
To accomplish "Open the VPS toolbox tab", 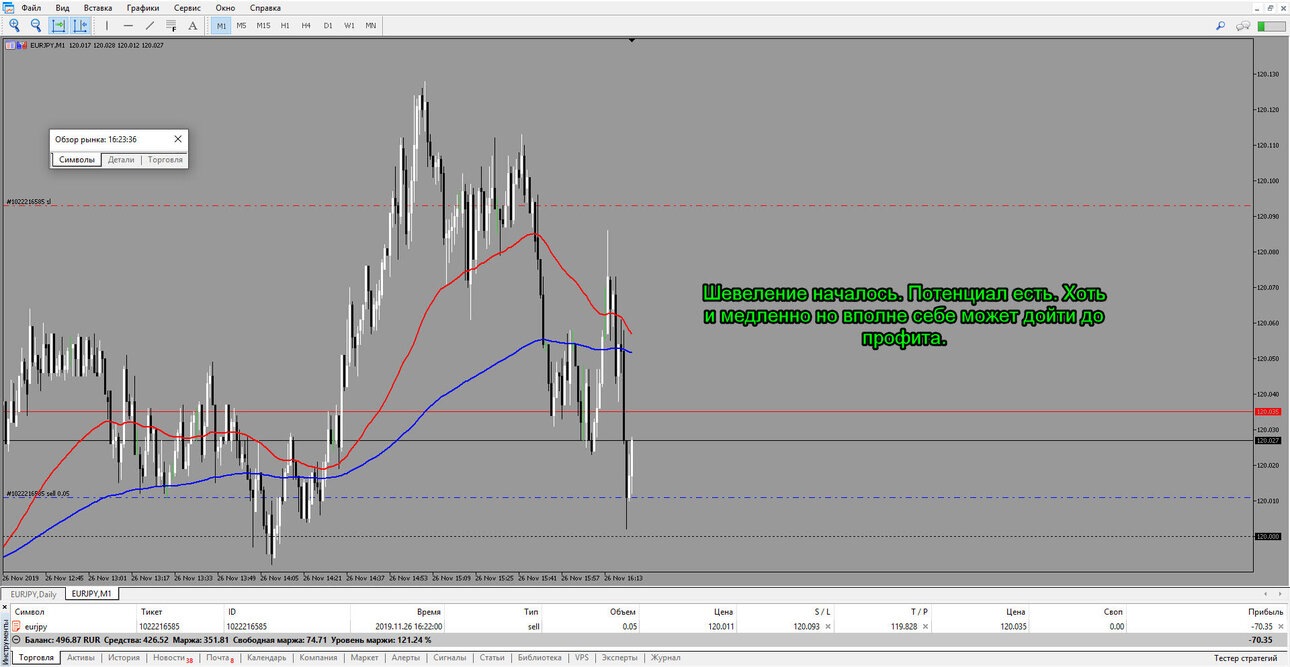I will [582, 658].
